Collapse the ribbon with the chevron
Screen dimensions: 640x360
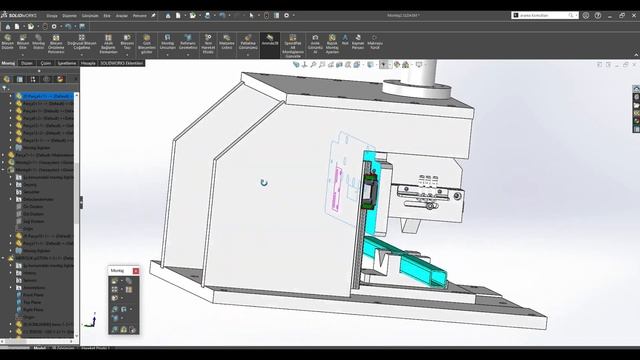click(636, 55)
